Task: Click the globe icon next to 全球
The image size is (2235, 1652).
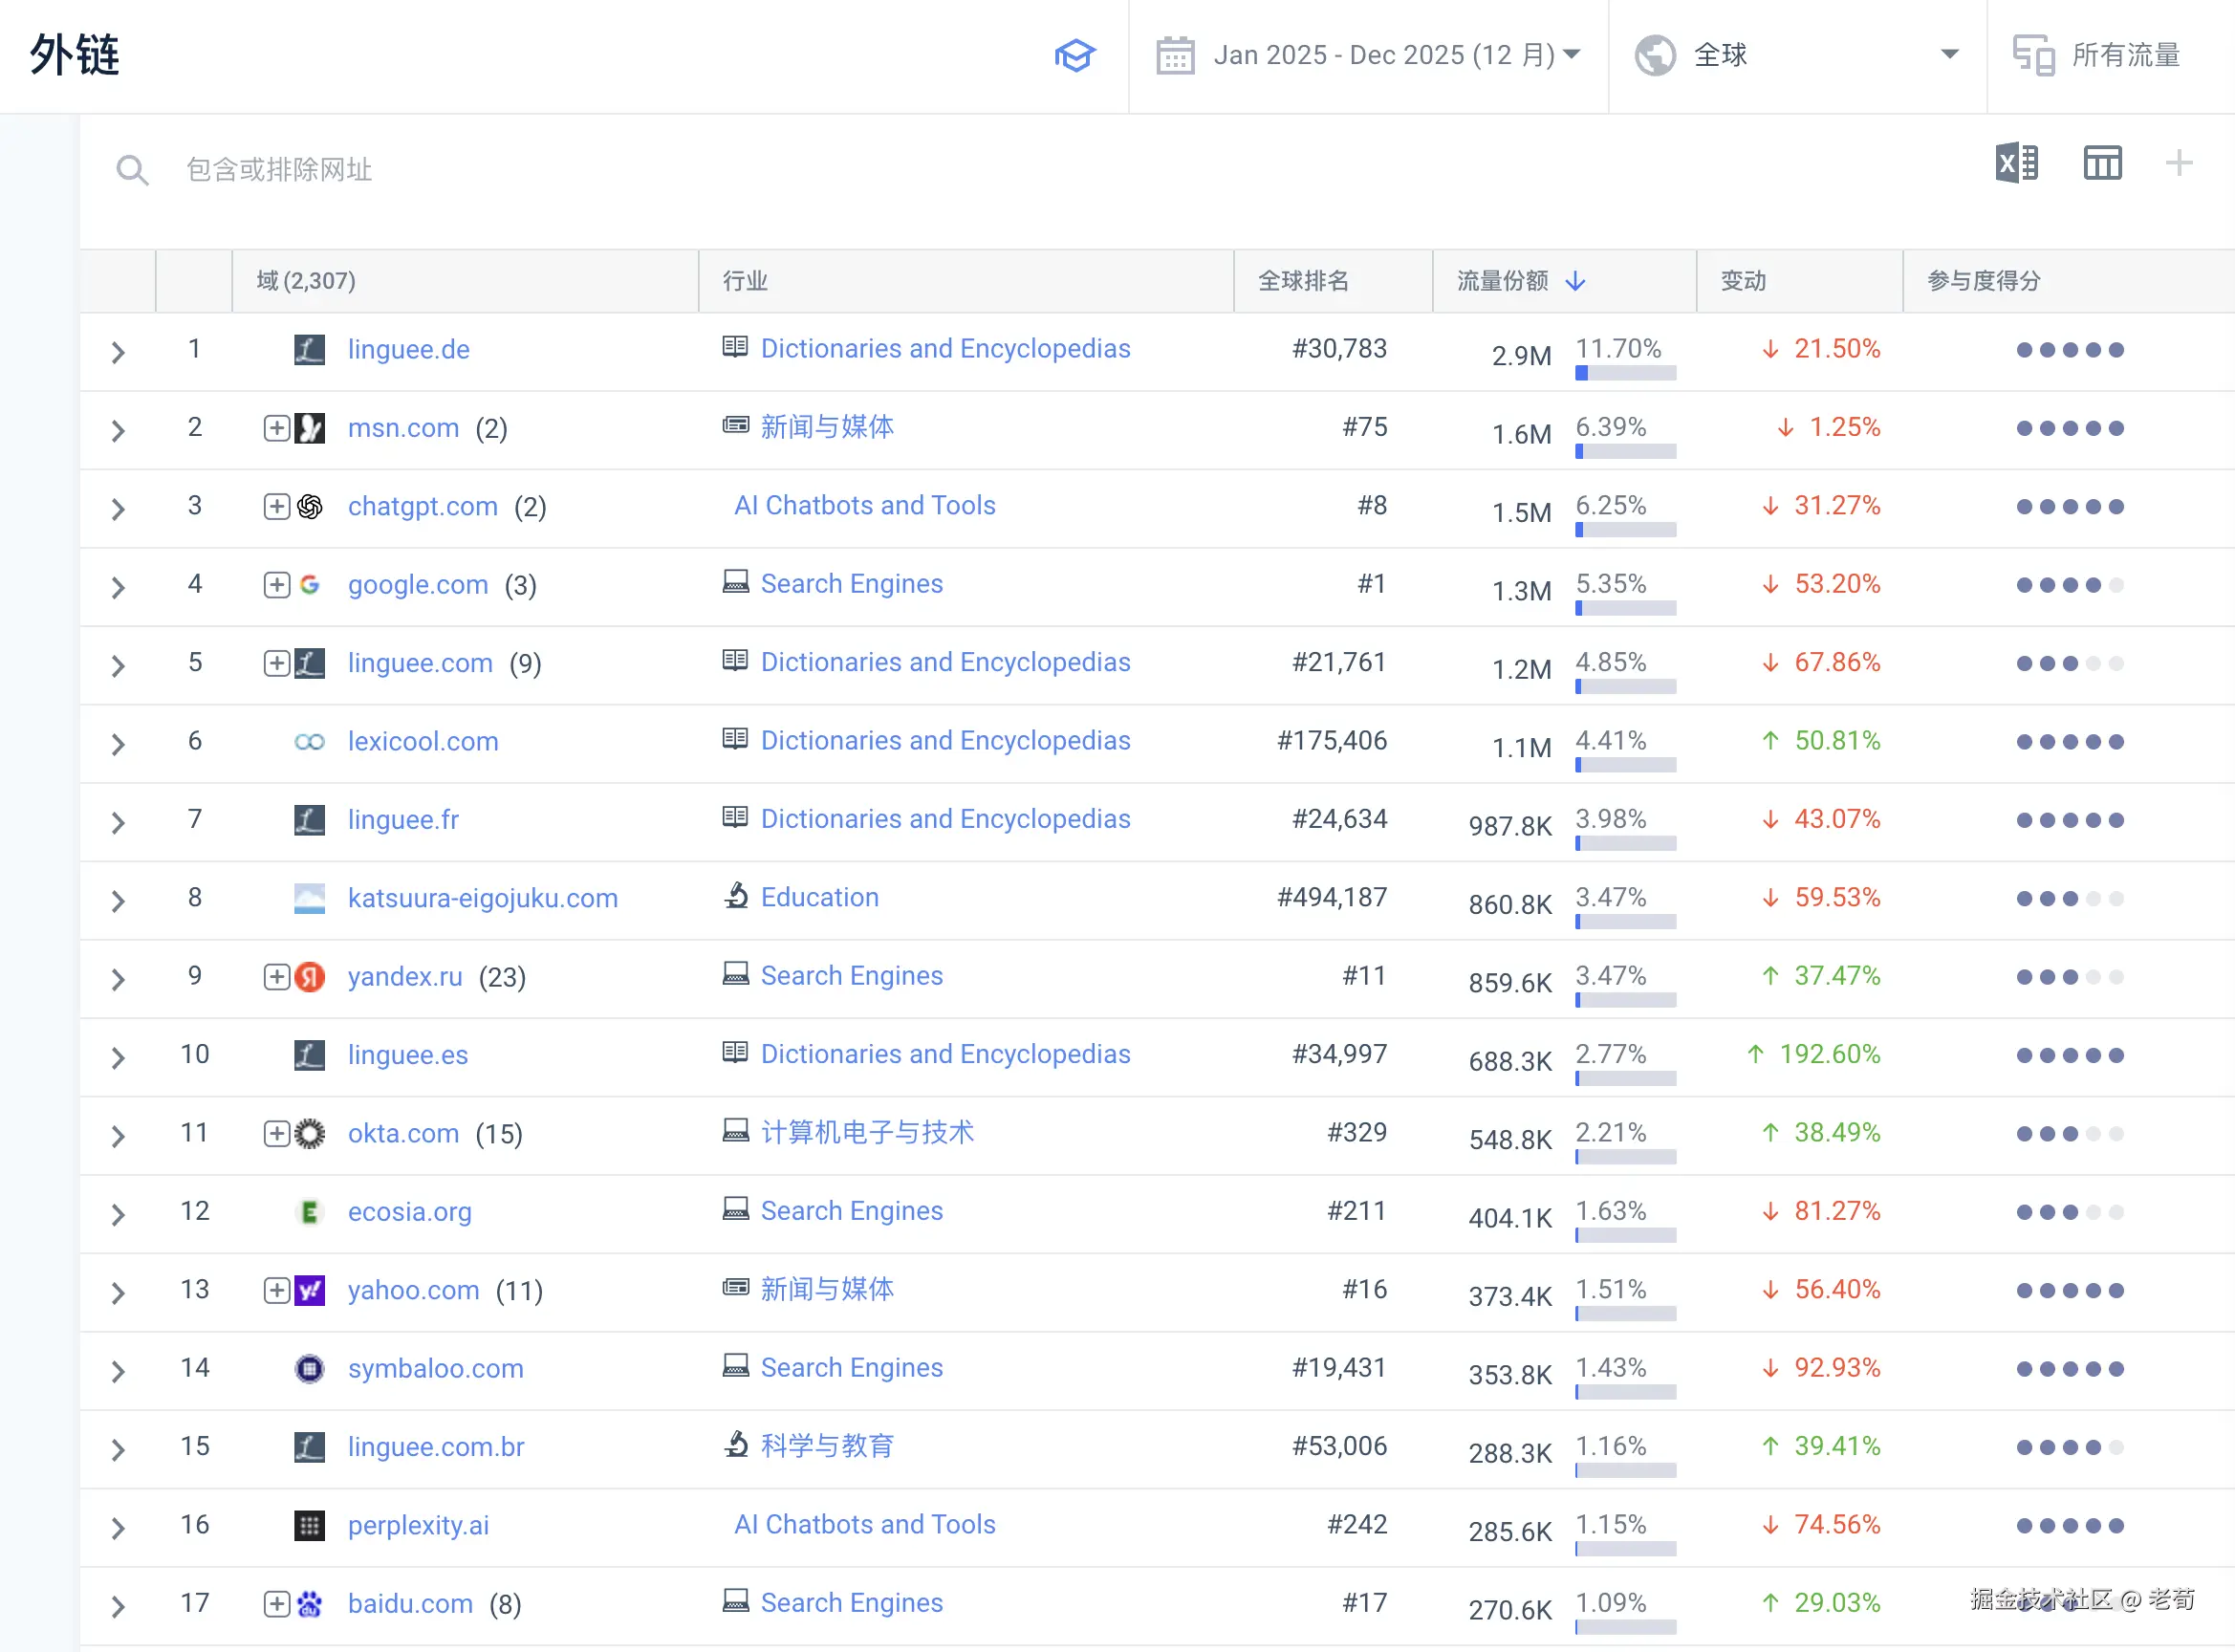Action: (x=1655, y=55)
